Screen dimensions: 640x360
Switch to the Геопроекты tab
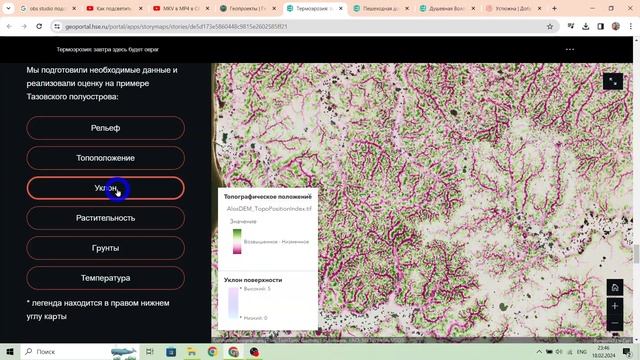pos(247,8)
